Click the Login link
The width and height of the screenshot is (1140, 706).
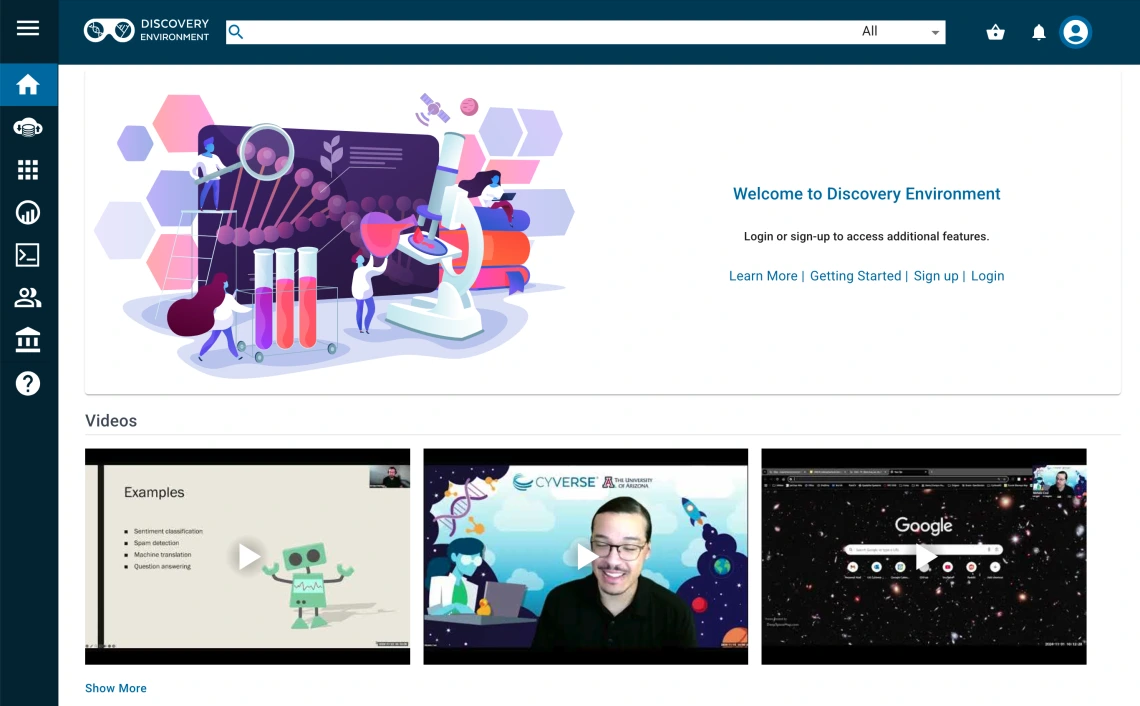tap(987, 276)
